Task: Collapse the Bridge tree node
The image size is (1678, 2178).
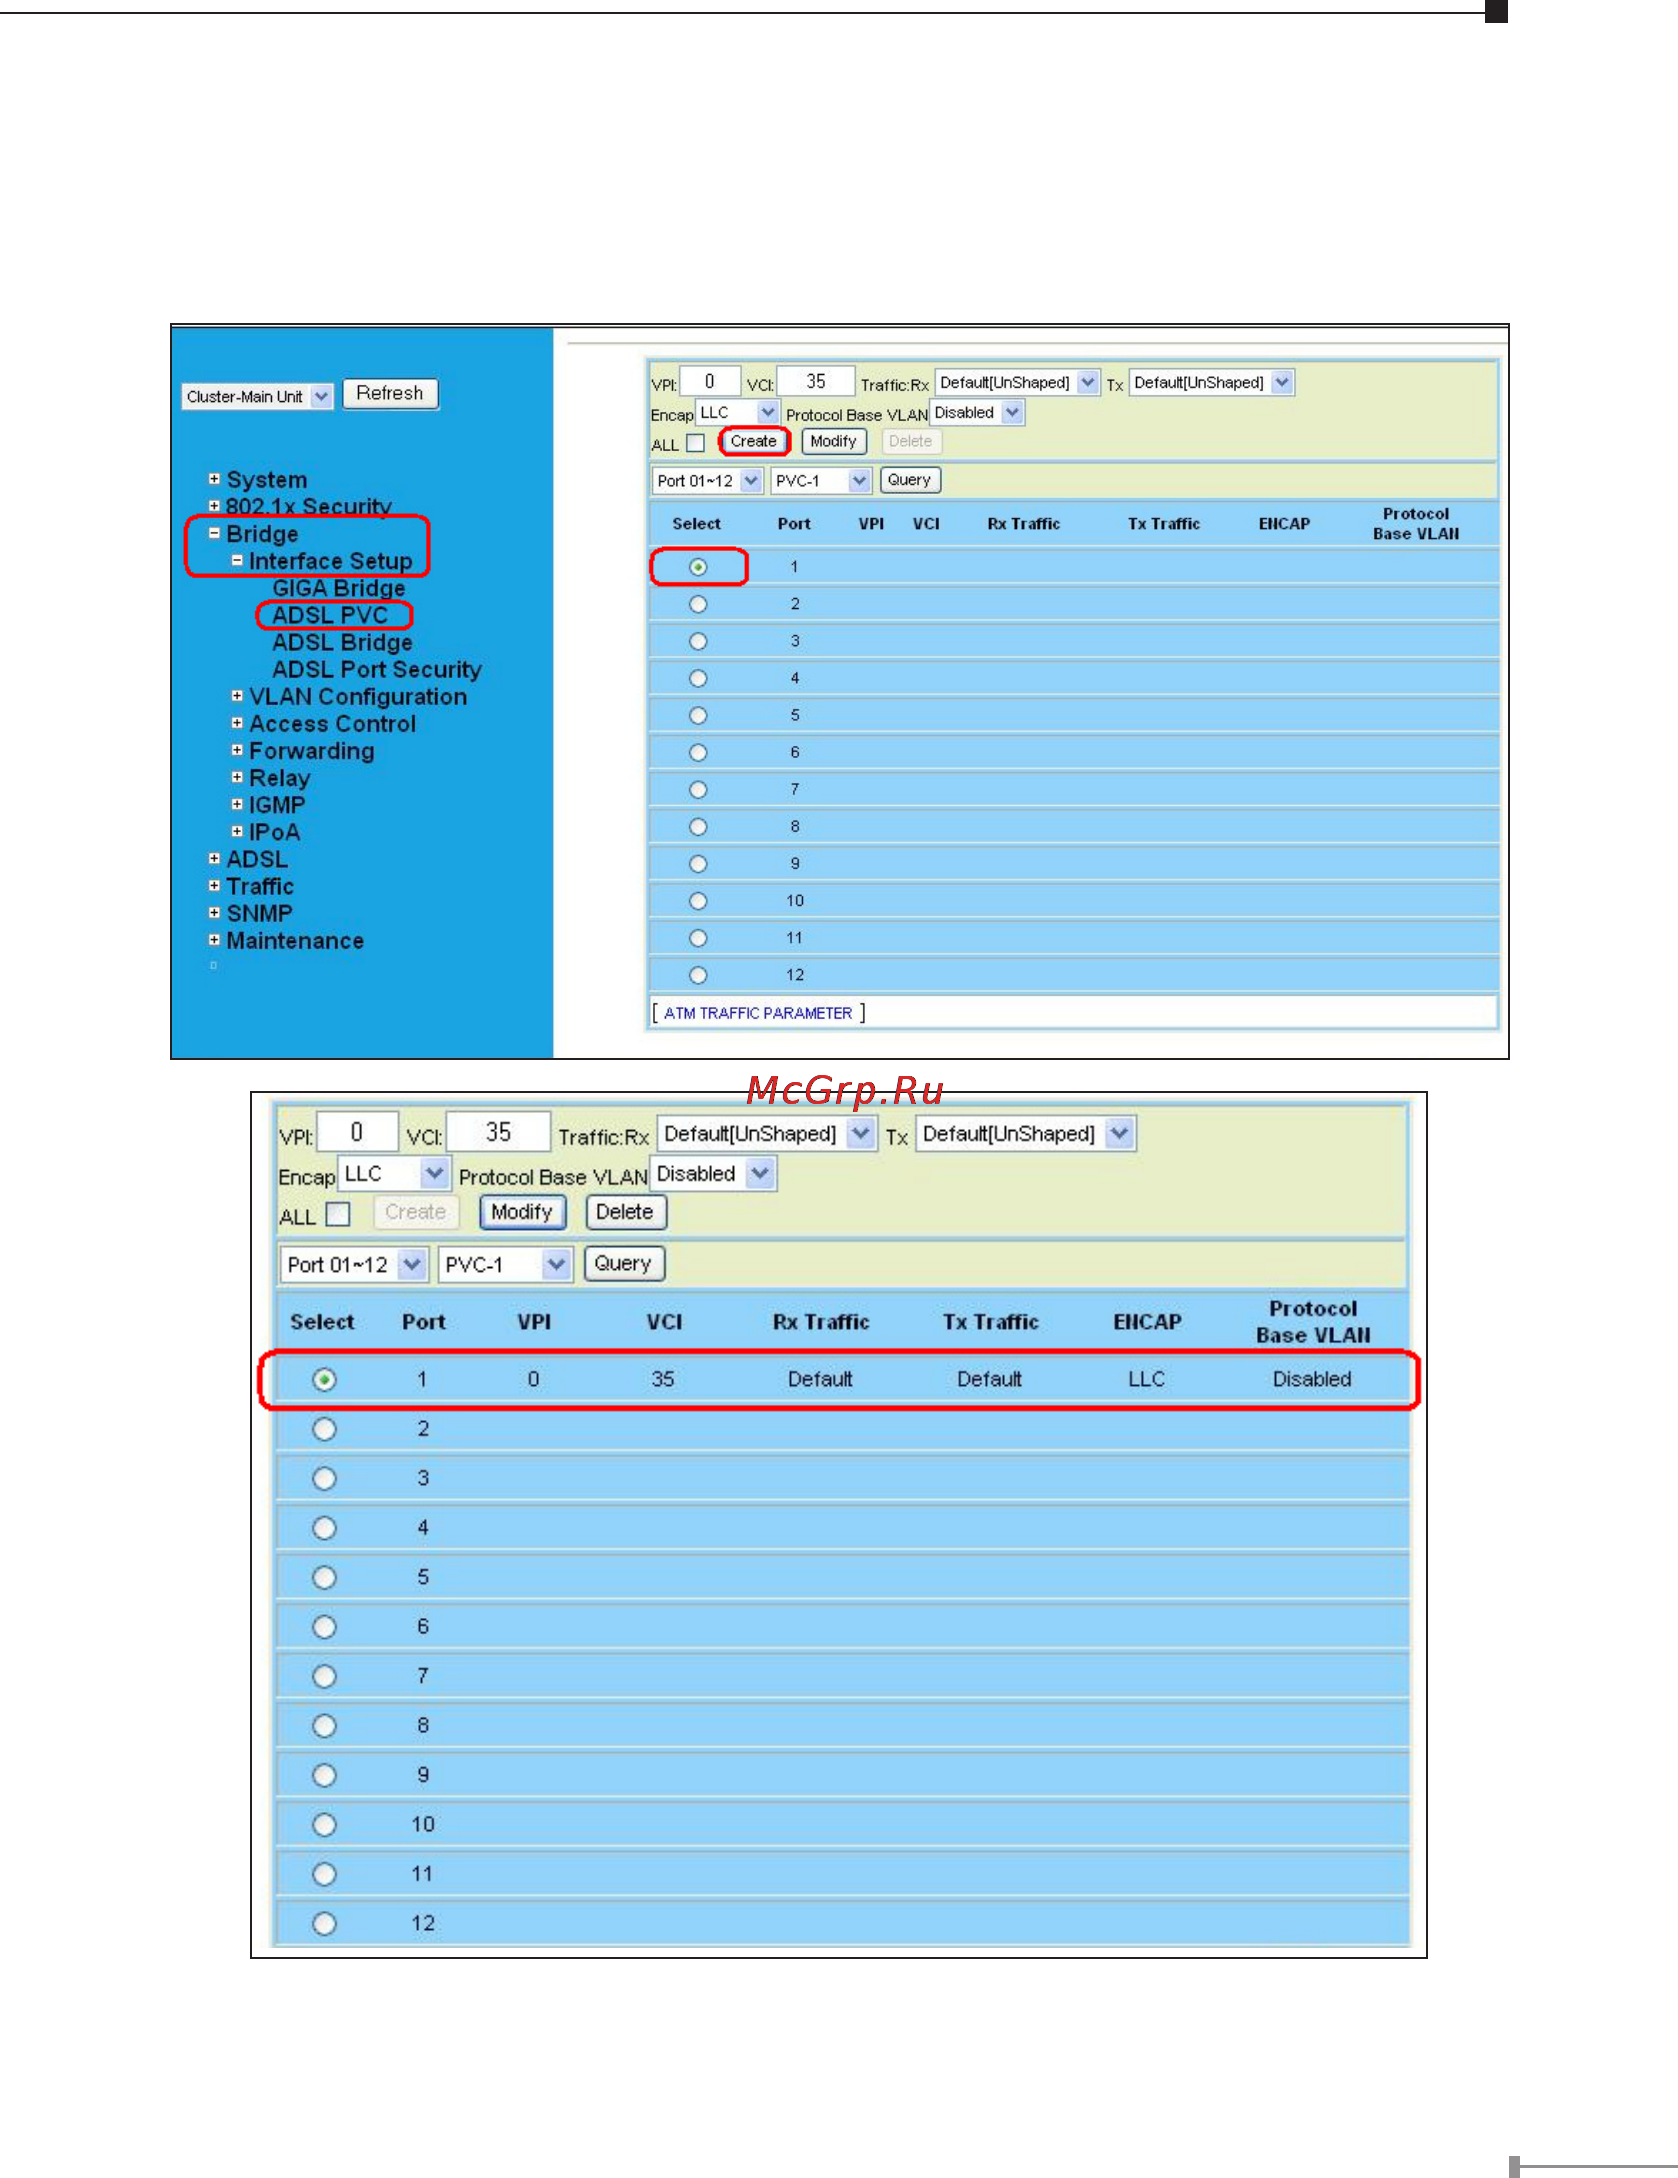Action: 214,533
